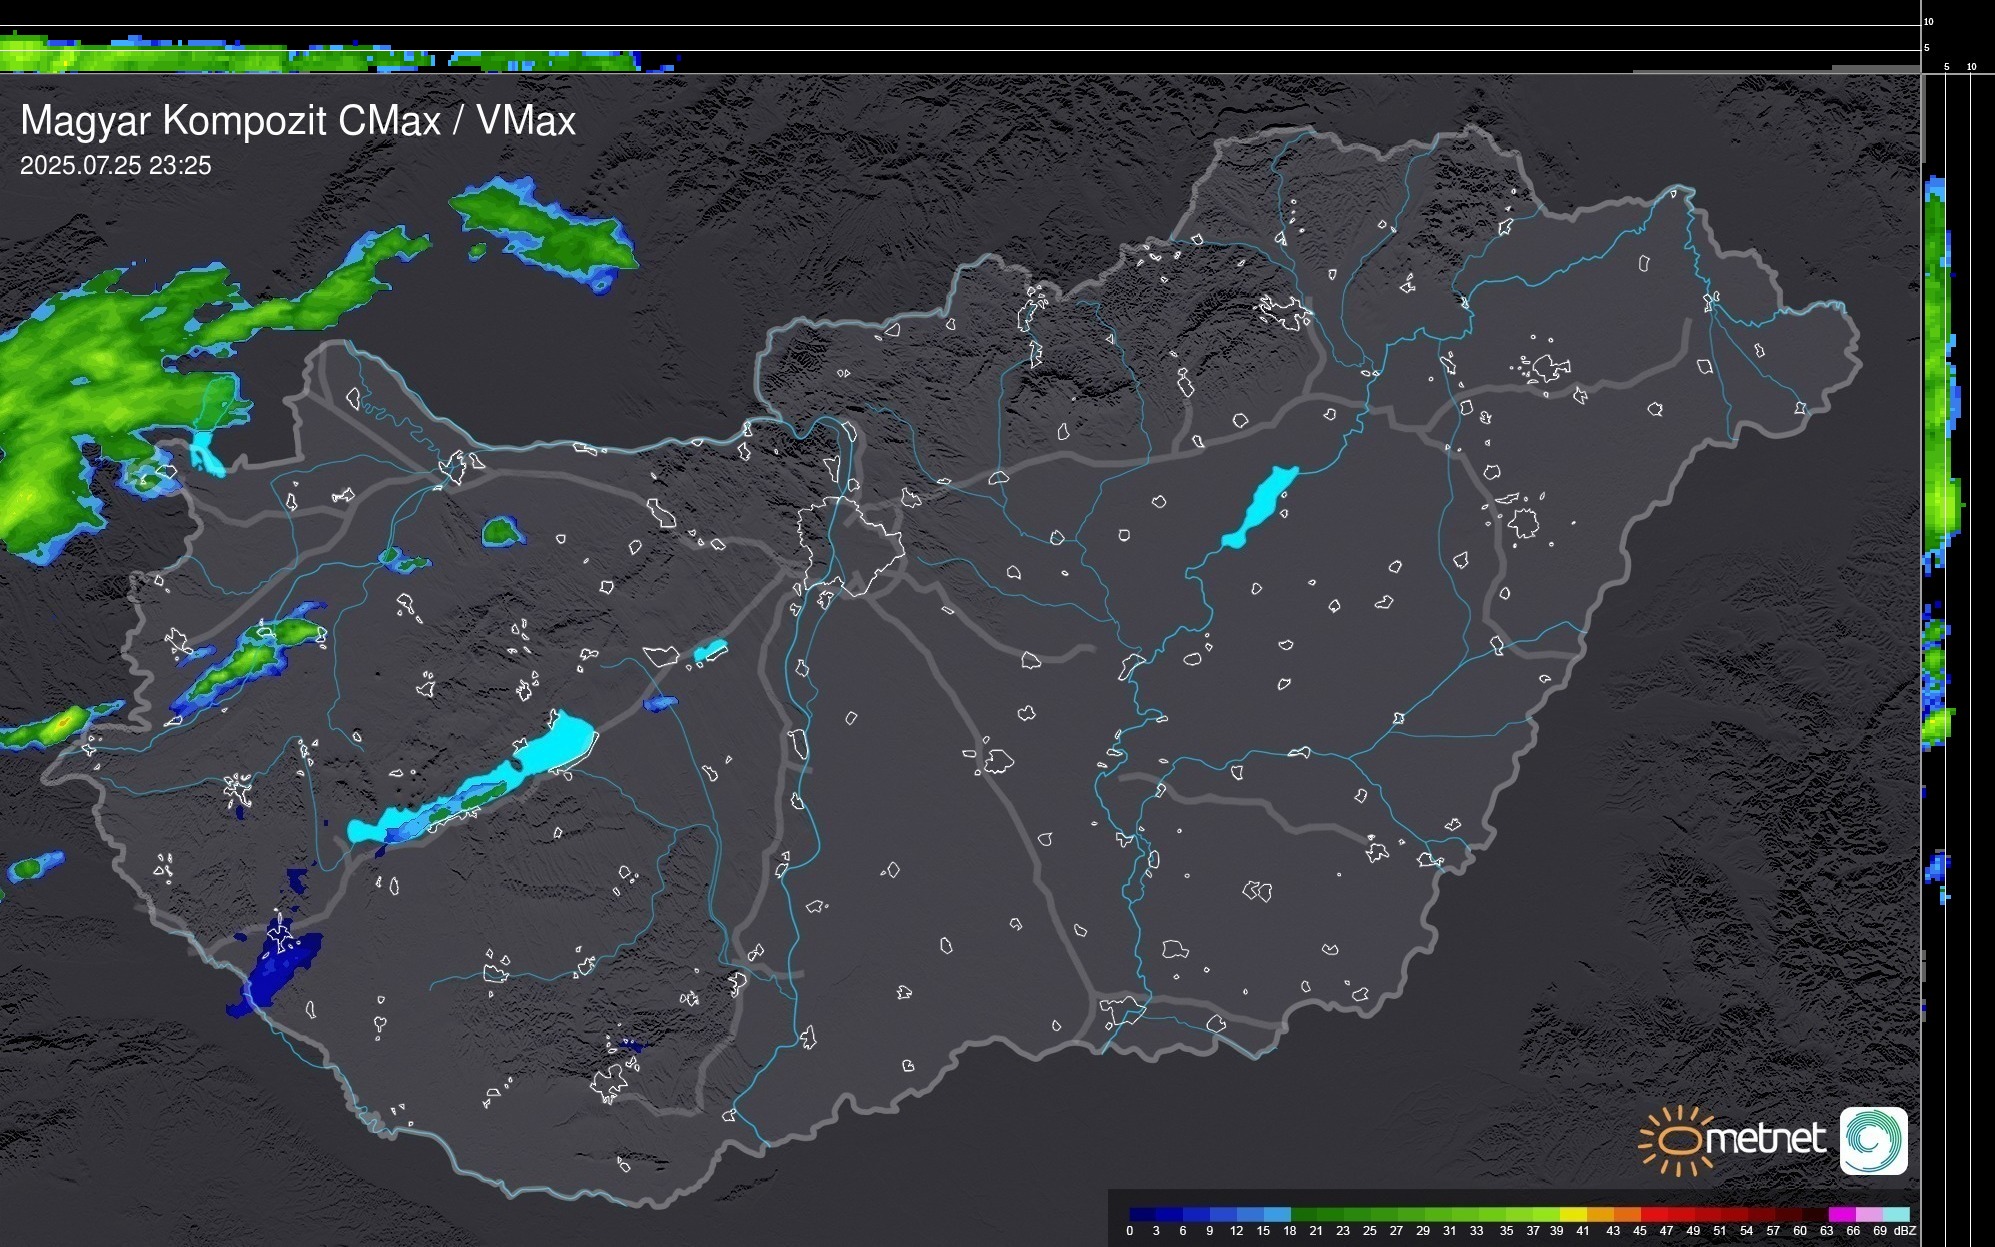1995x1247 pixels.
Task: Click the cyan Tisza Lake shape
Action: coord(1262,505)
